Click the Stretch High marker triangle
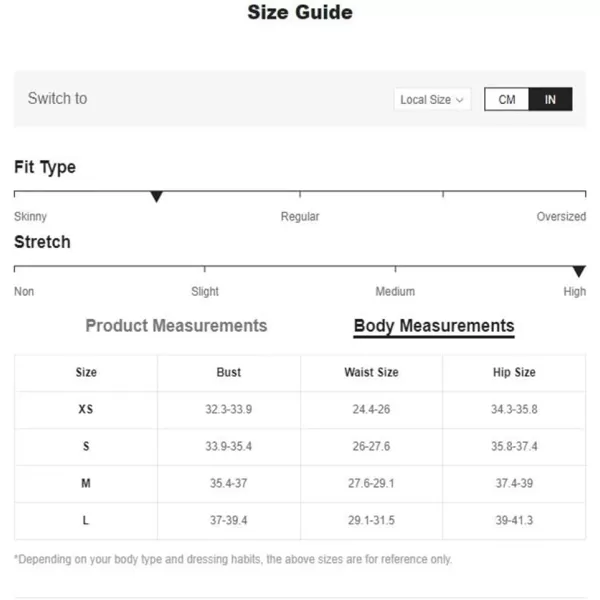Viewport: 600px width, 600px height. pos(579,271)
